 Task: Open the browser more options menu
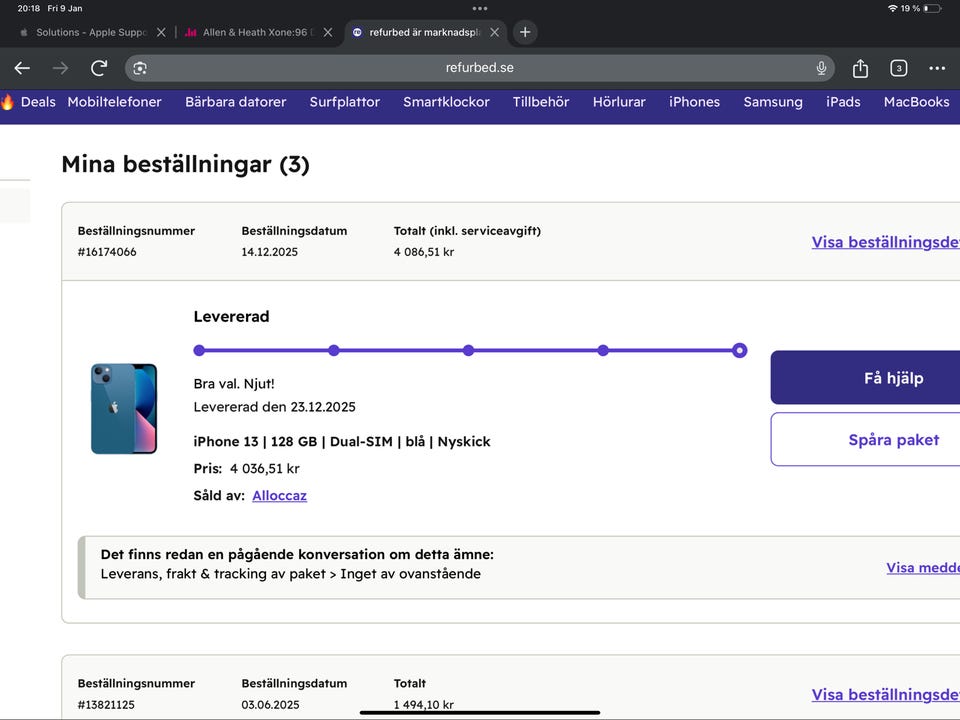click(937, 68)
